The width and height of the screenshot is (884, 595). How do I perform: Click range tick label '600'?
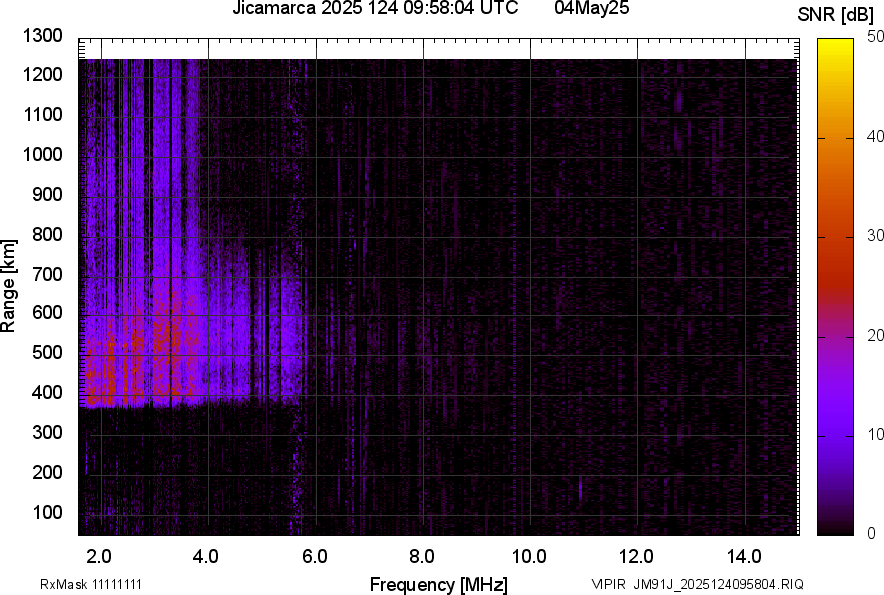(x=47, y=312)
